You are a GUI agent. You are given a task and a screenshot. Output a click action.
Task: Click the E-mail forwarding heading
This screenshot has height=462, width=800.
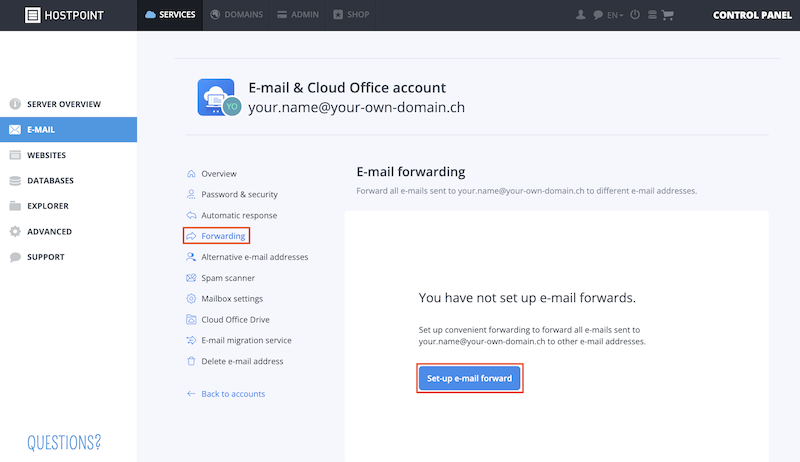[411, 172]
